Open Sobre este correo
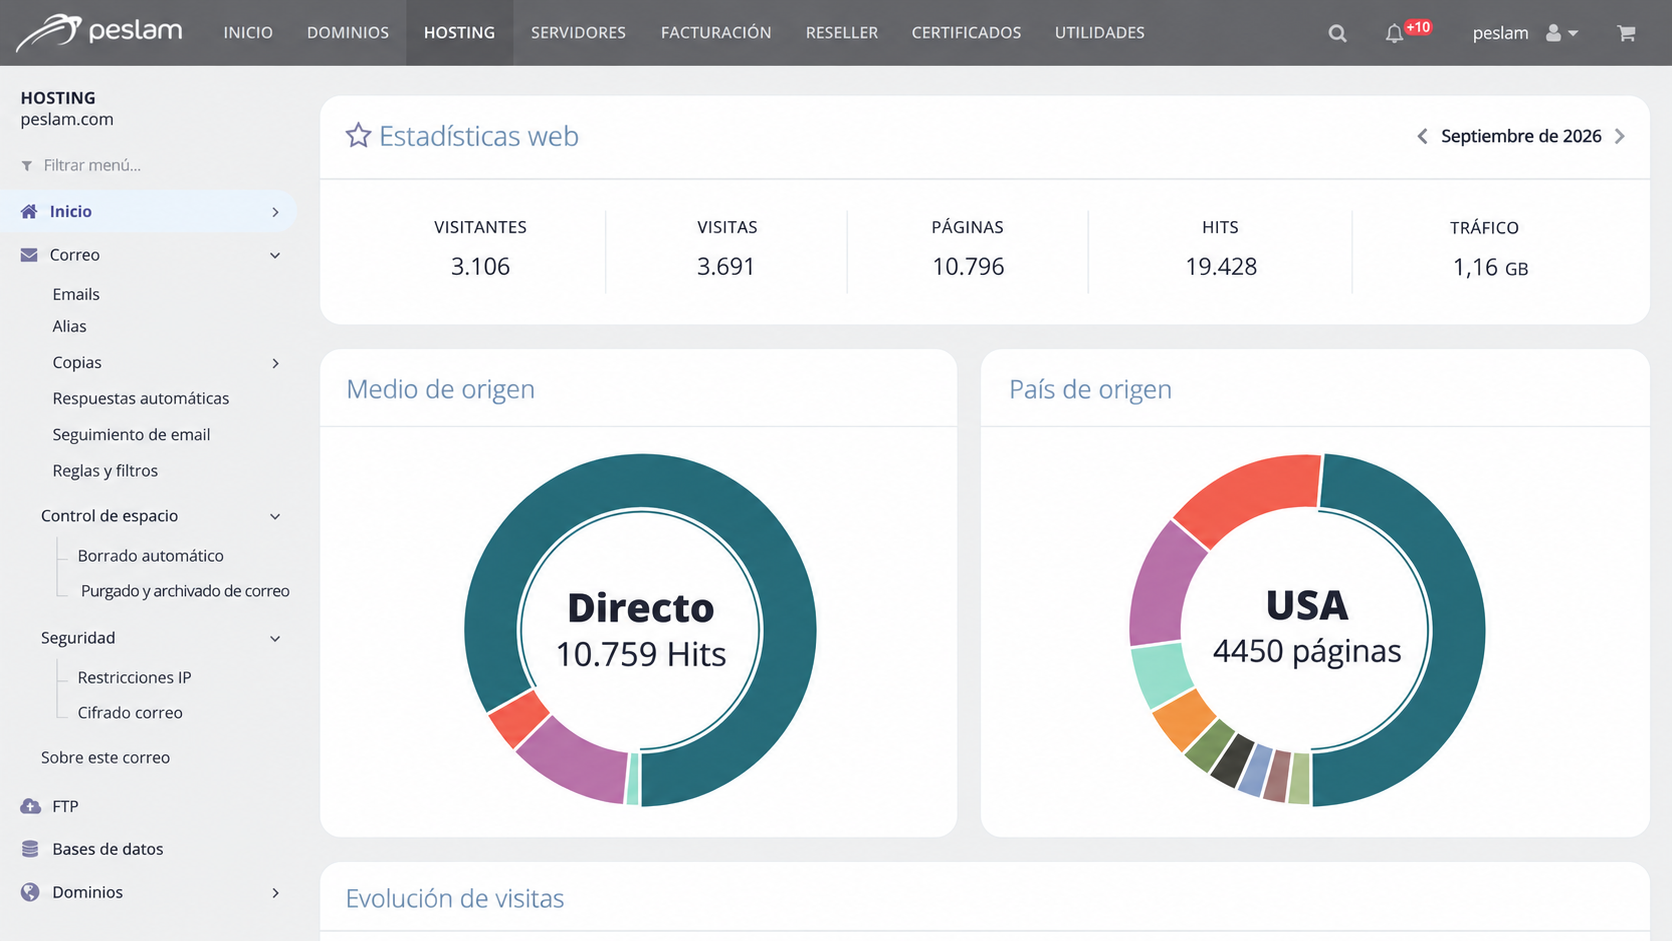1672x941 pixels. [x=105, y=757]
